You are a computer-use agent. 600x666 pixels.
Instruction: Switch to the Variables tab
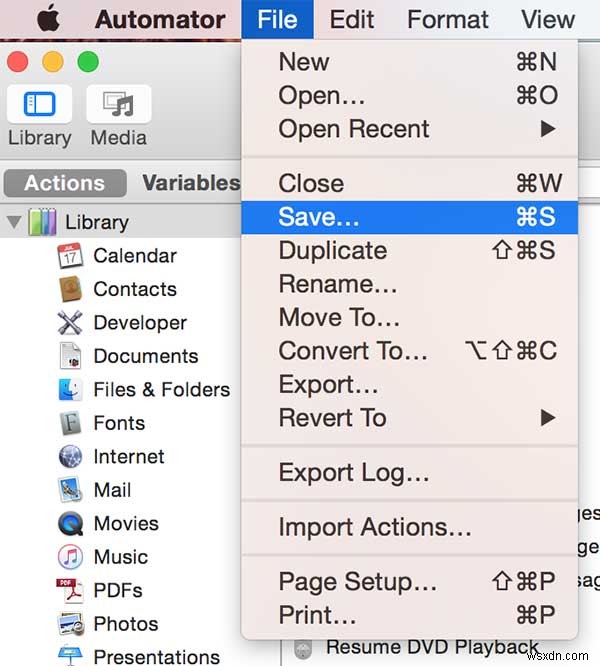point(191,183)
